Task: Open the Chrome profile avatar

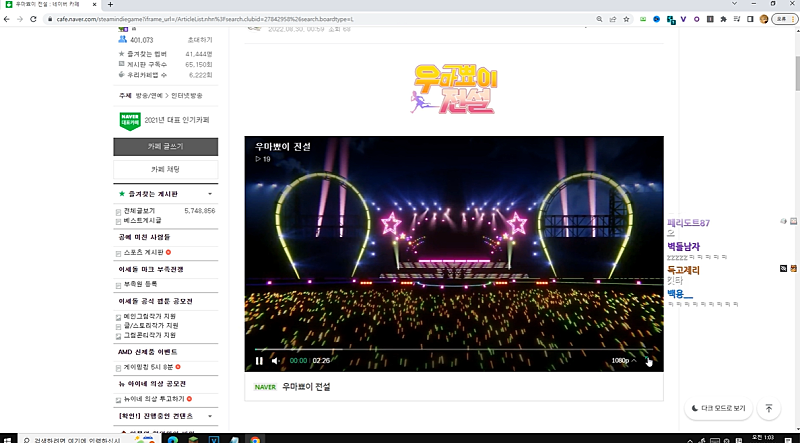Action: (x=764, y=19)
